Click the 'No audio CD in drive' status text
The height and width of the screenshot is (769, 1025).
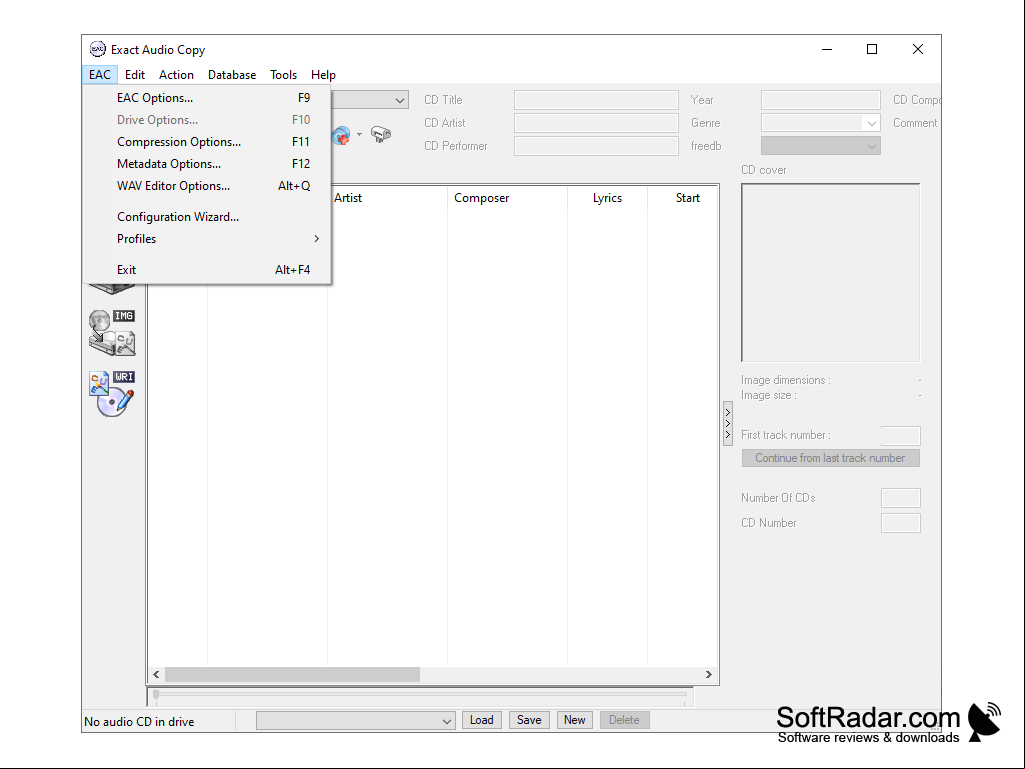click(x=139, y=722)
